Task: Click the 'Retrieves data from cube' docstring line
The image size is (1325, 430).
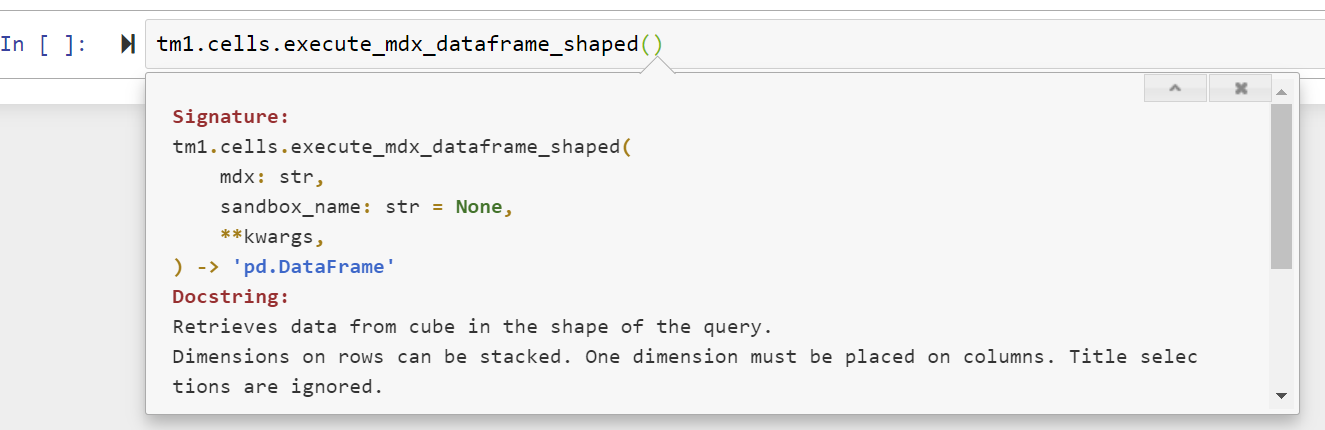Action: (473, 327)
